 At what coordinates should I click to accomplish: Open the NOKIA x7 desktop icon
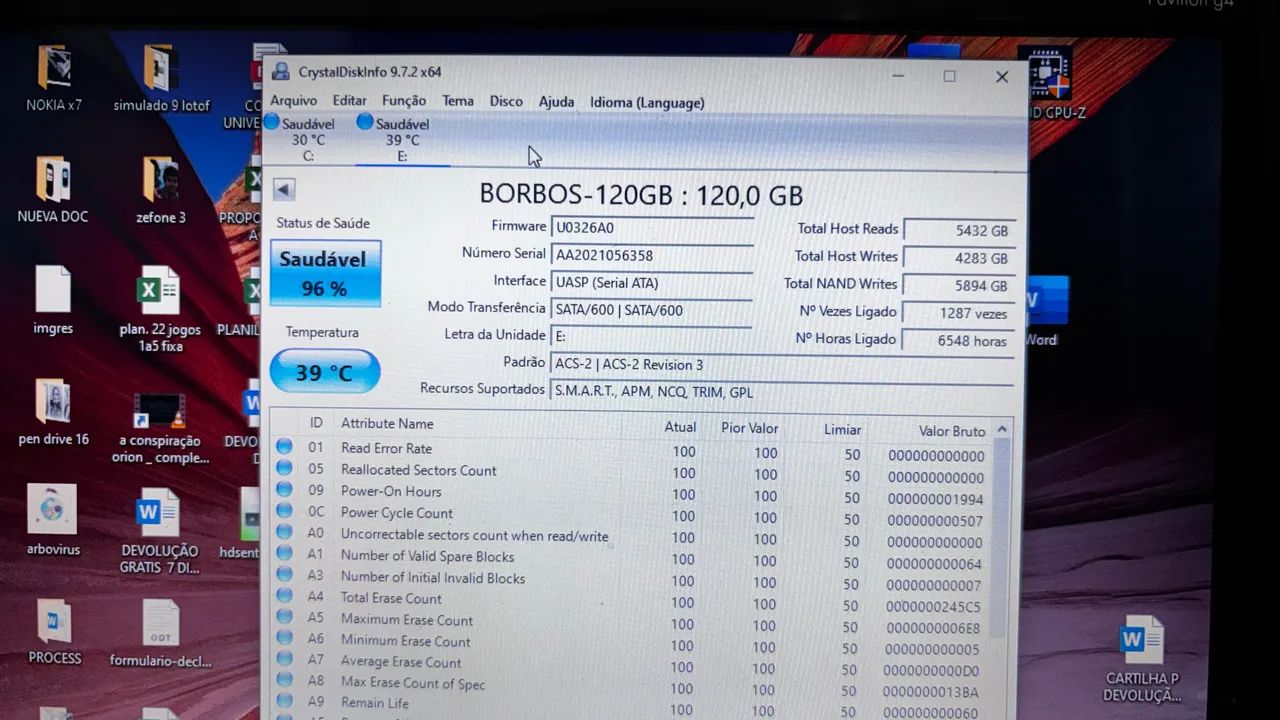[54, 78]
